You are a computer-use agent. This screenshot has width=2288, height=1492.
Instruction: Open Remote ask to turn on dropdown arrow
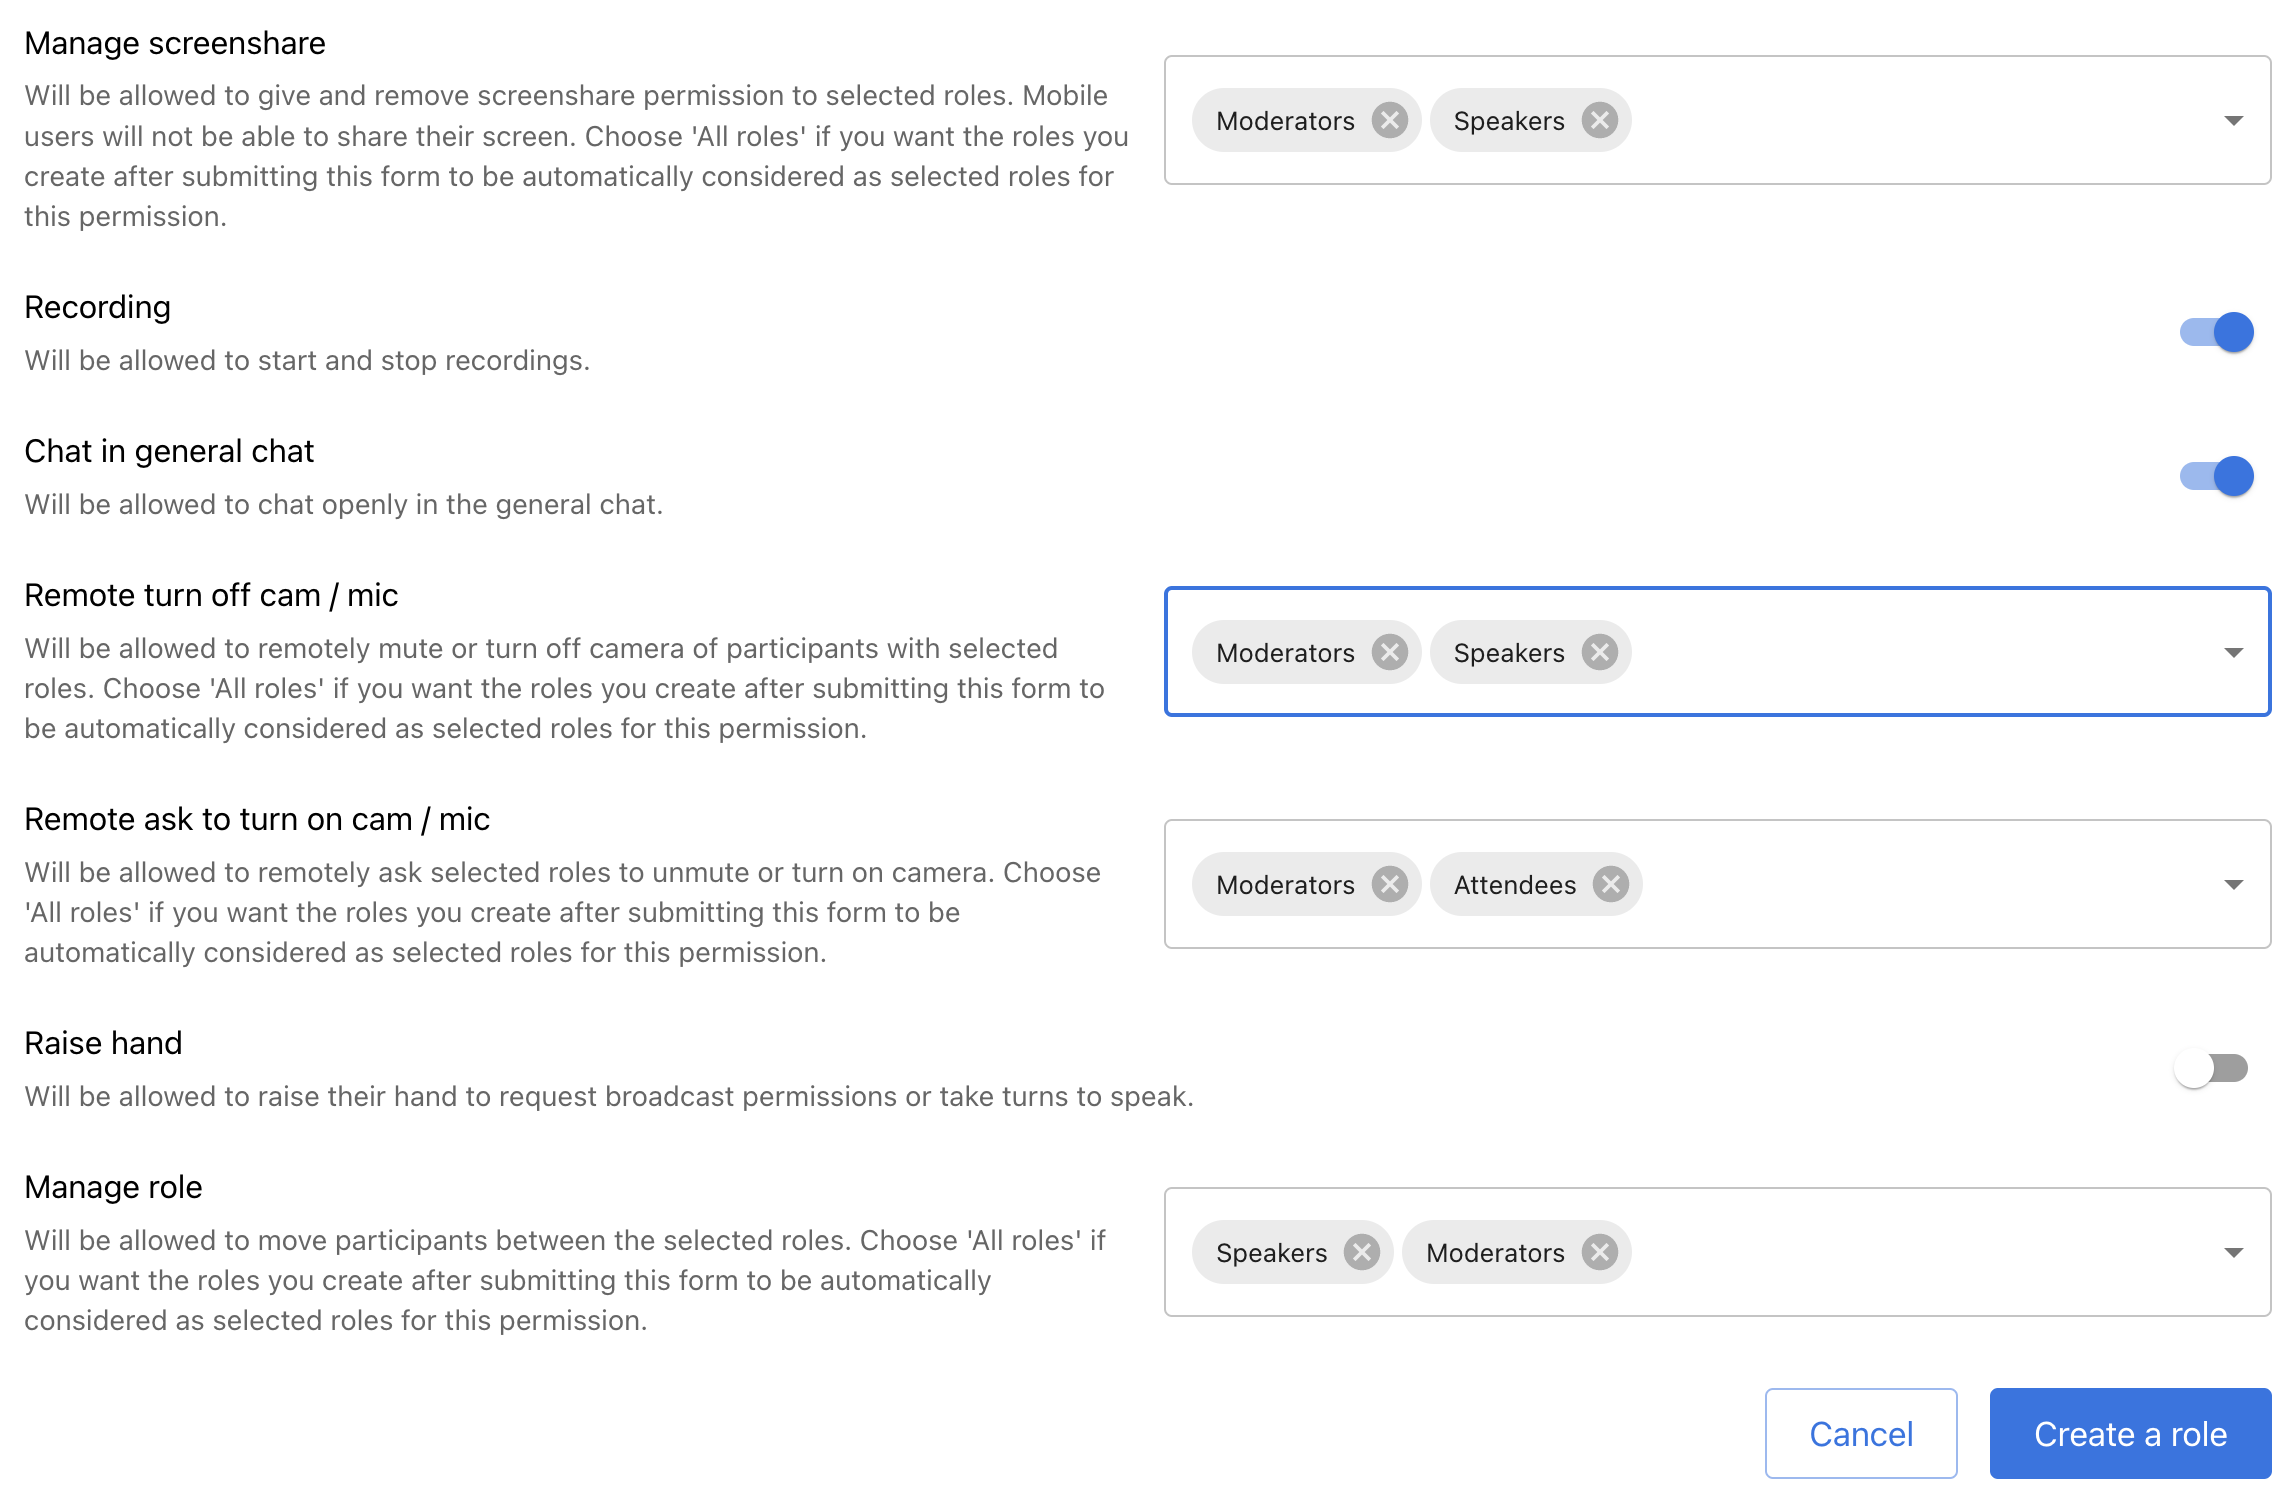click(x=2233, y=885)
